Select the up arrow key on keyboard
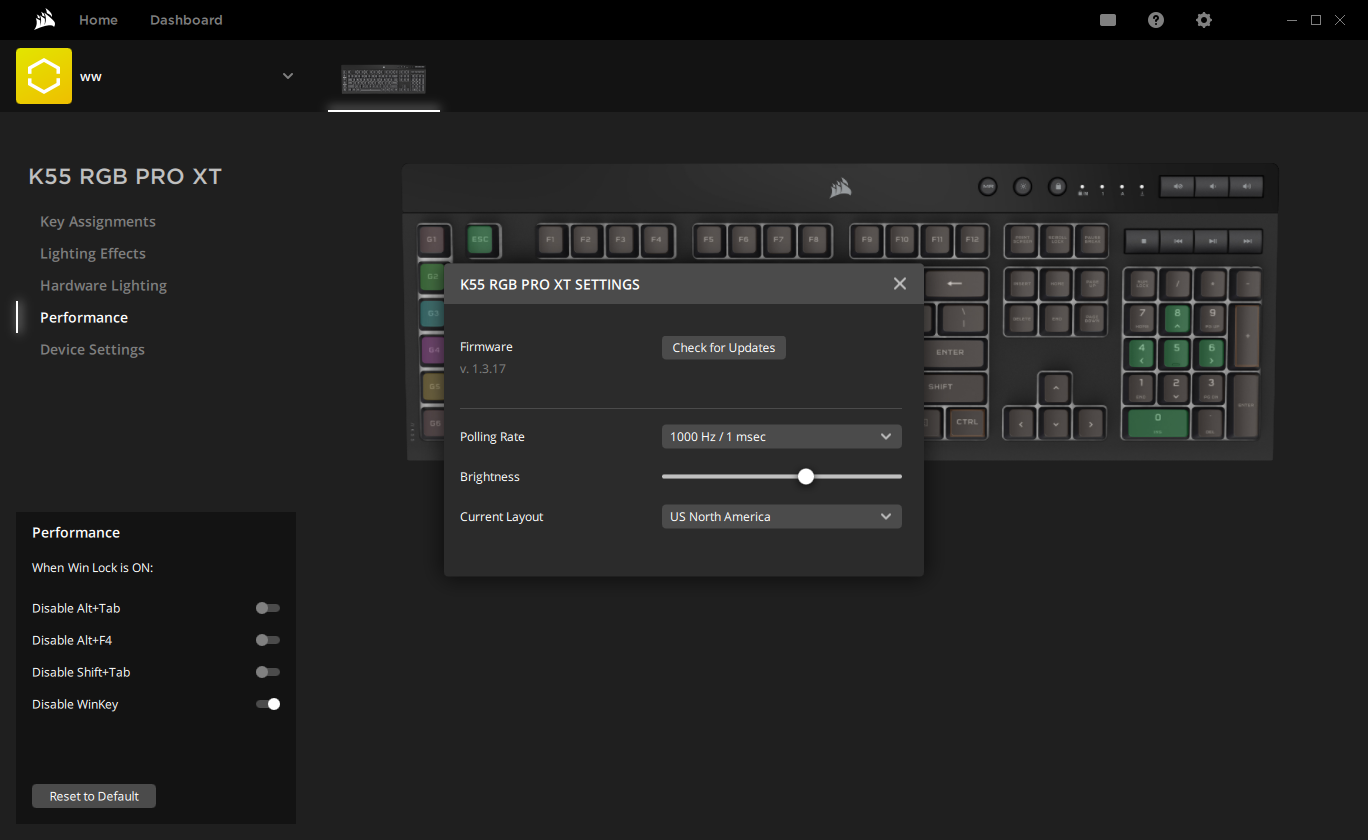1368x840 pixels. pyautogui.click(x=1055, y=387)
